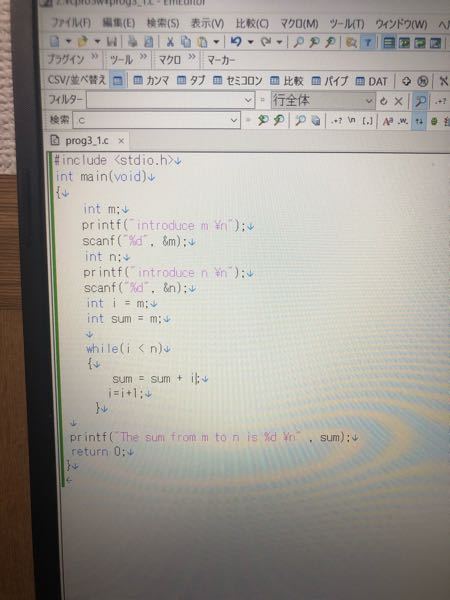The image size is (450, 600).
Task: Click the Copy icon
Action: (186, 42)
